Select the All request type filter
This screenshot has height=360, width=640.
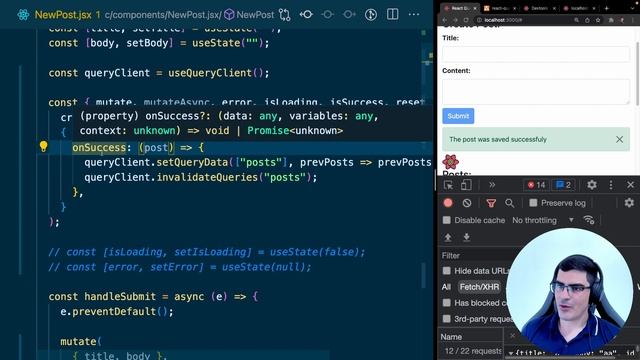pyautogui.click(x=446, y=287)
